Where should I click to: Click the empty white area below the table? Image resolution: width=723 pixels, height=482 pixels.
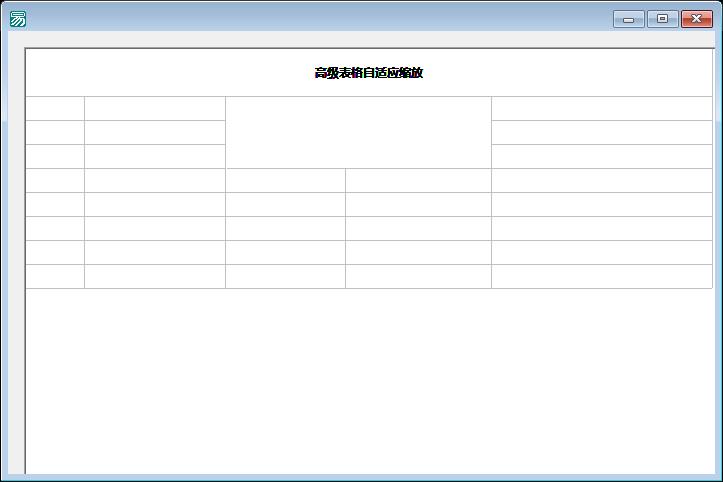pos(369,381)
